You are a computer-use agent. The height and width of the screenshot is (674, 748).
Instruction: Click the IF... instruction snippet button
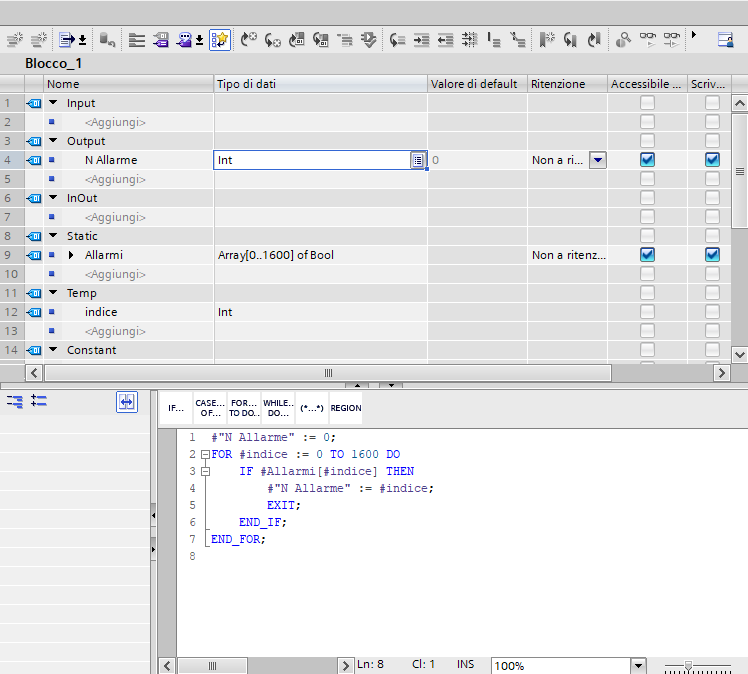176,408
